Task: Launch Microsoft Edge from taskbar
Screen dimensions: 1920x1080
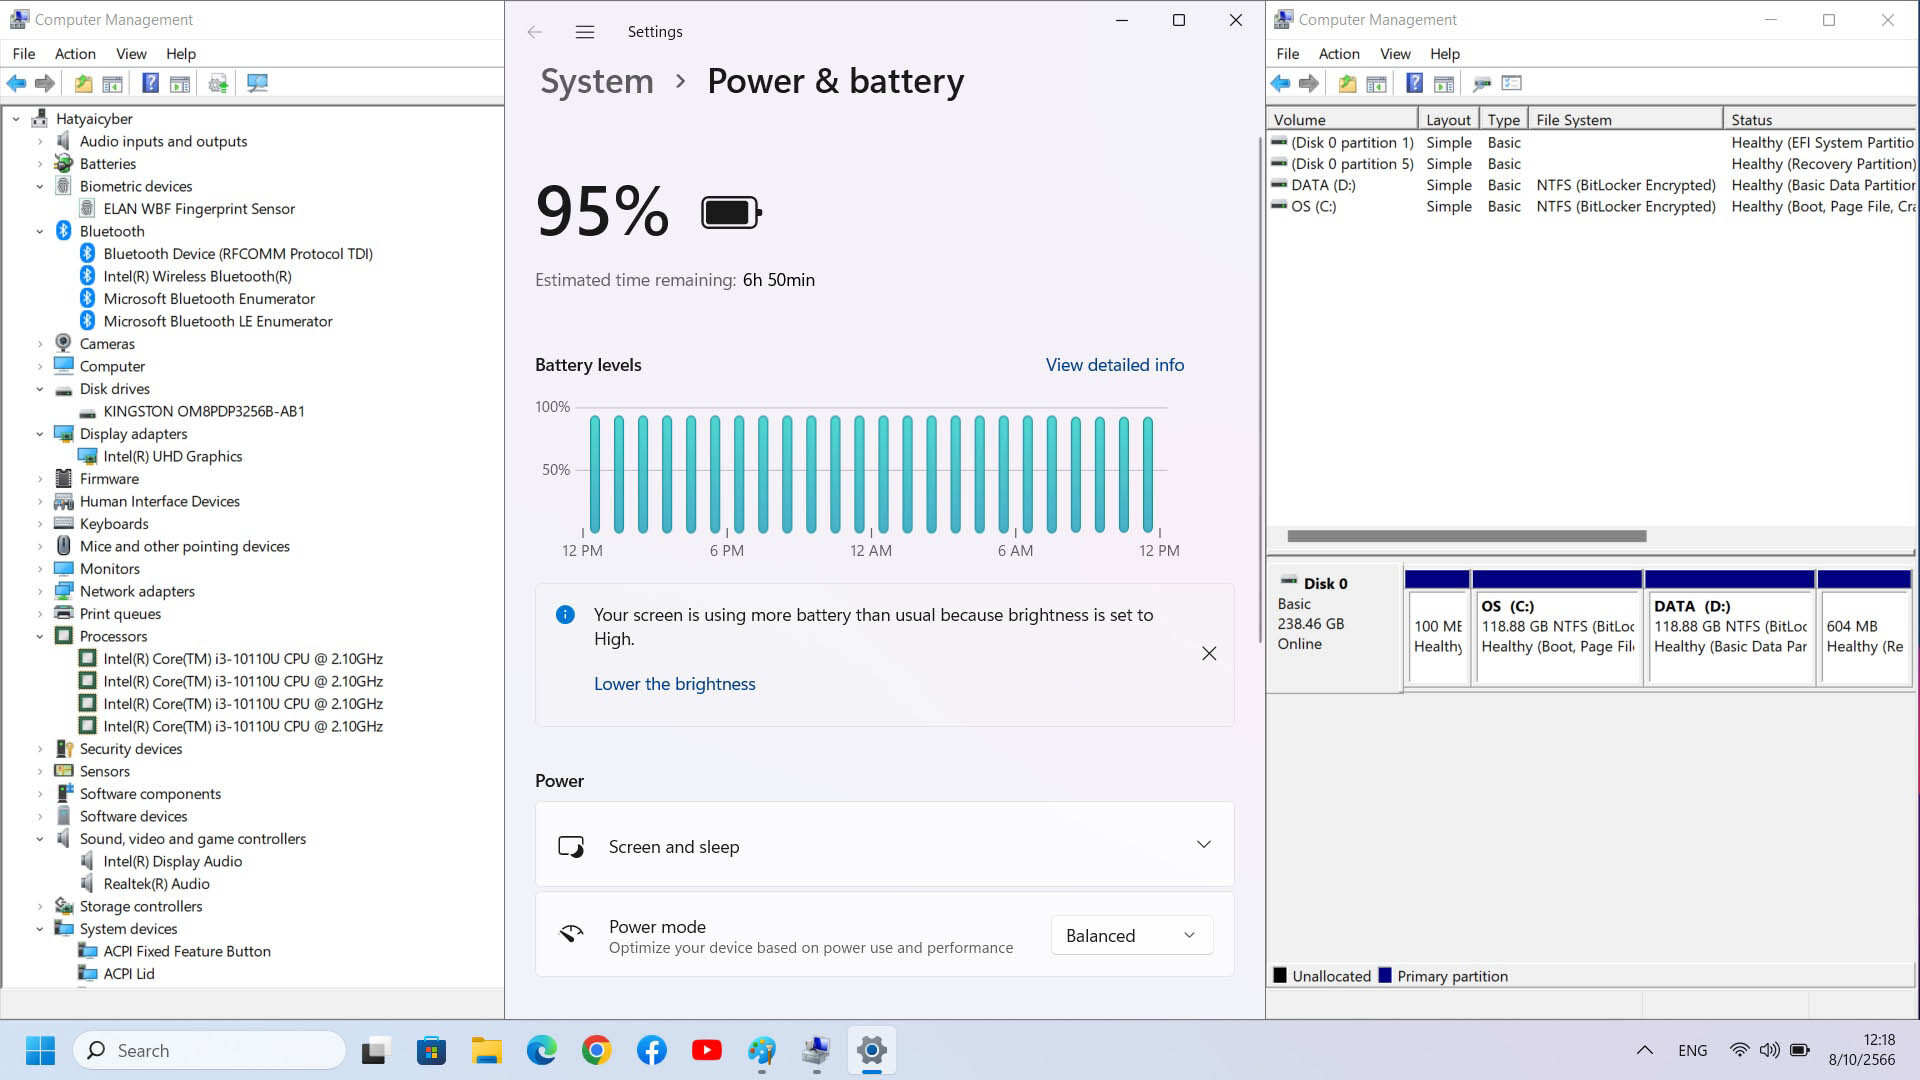Action: [541, 1051]
